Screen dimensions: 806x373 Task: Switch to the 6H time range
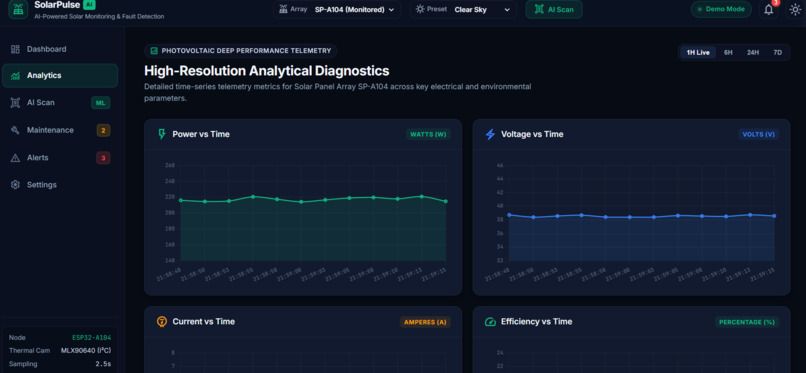[728, 52]
